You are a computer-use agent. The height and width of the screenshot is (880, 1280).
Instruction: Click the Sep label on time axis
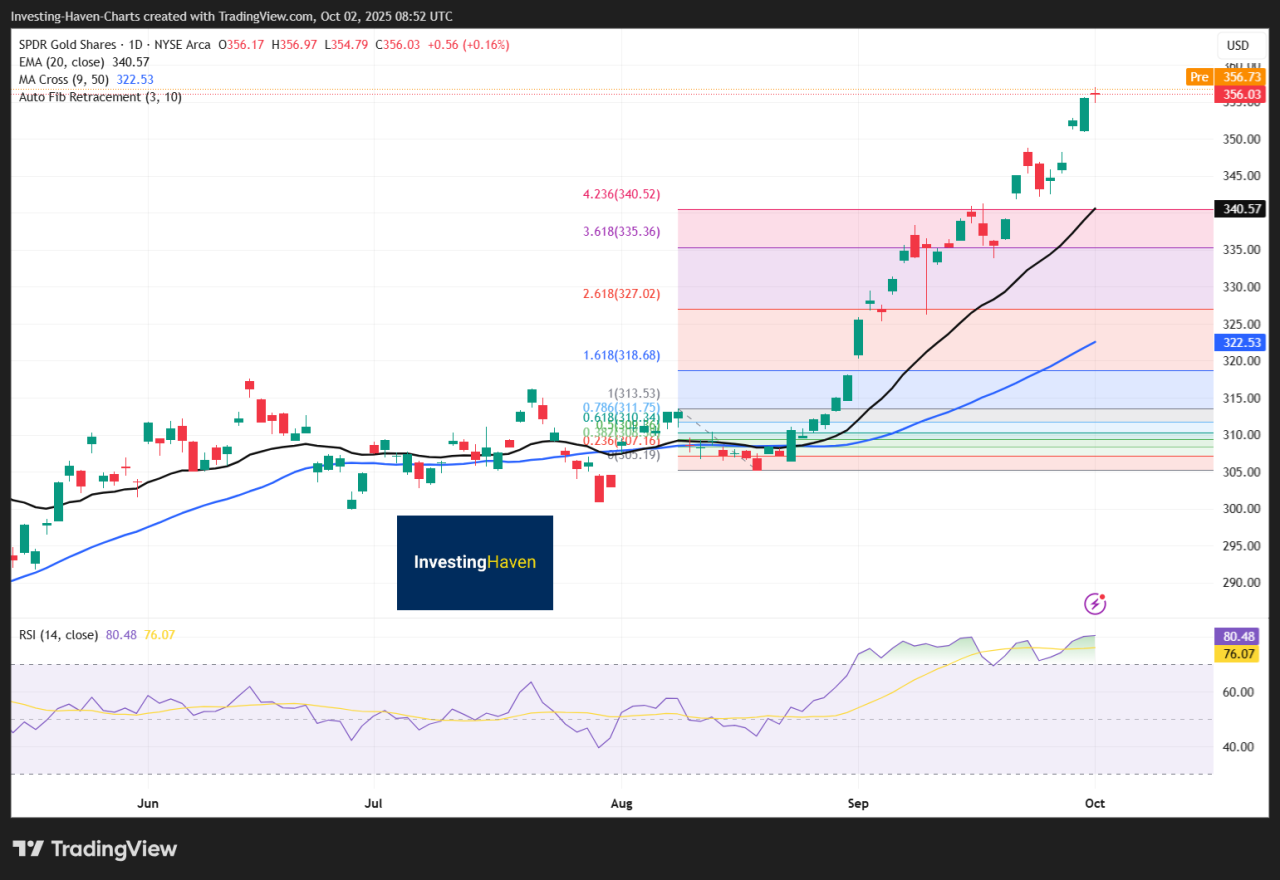point(858,803)
